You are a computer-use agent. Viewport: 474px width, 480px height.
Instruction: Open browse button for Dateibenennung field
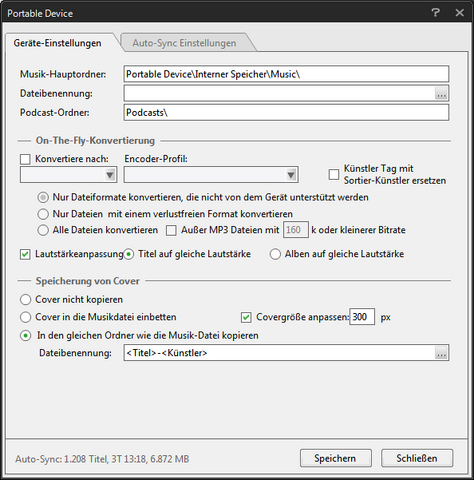pyautogui.click(x=441, y=94)
